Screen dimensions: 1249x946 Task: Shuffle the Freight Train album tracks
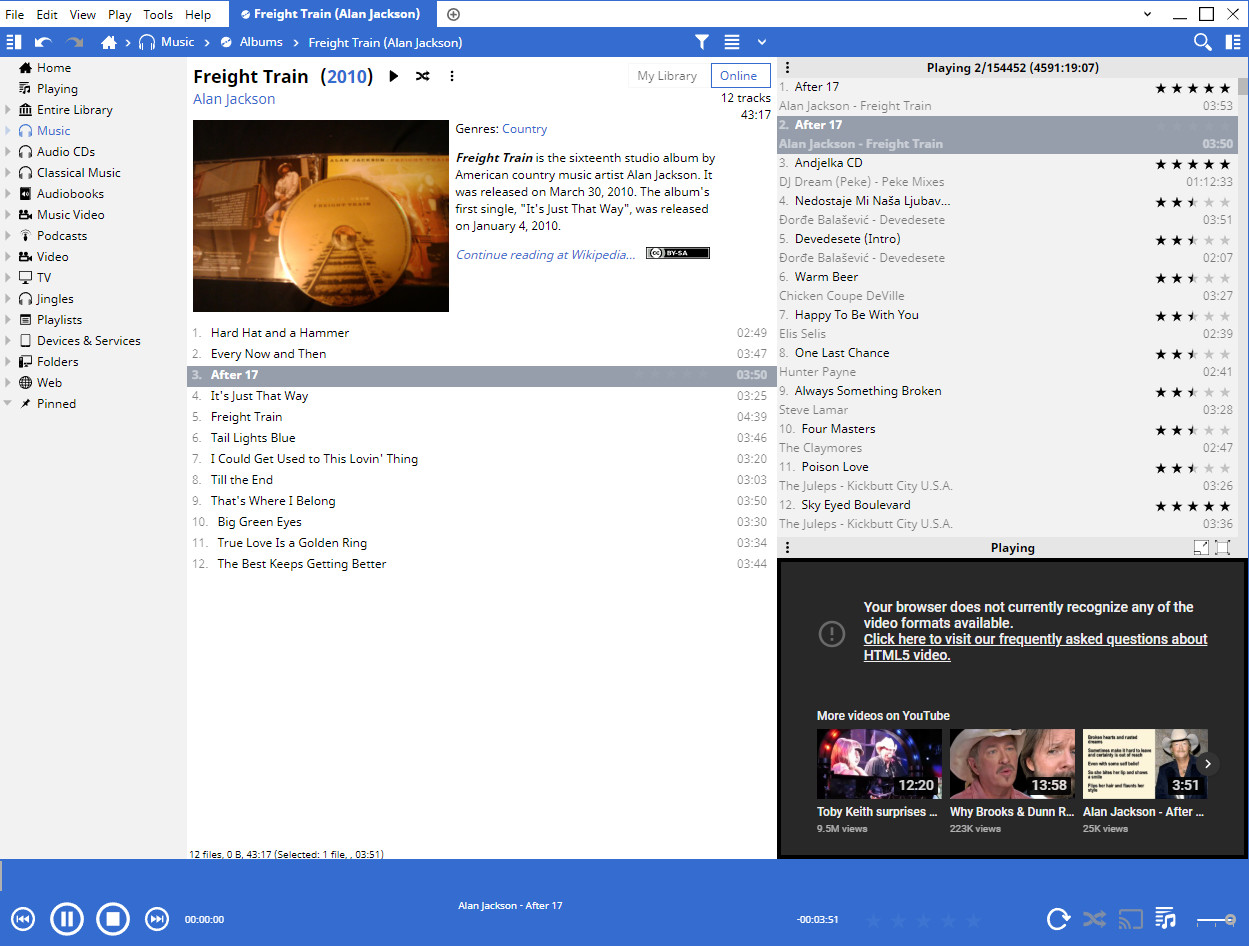click(423, 76)
